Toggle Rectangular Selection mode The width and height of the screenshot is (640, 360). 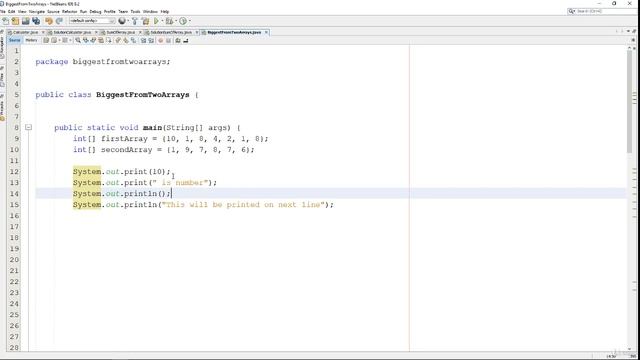coord(109,40)
